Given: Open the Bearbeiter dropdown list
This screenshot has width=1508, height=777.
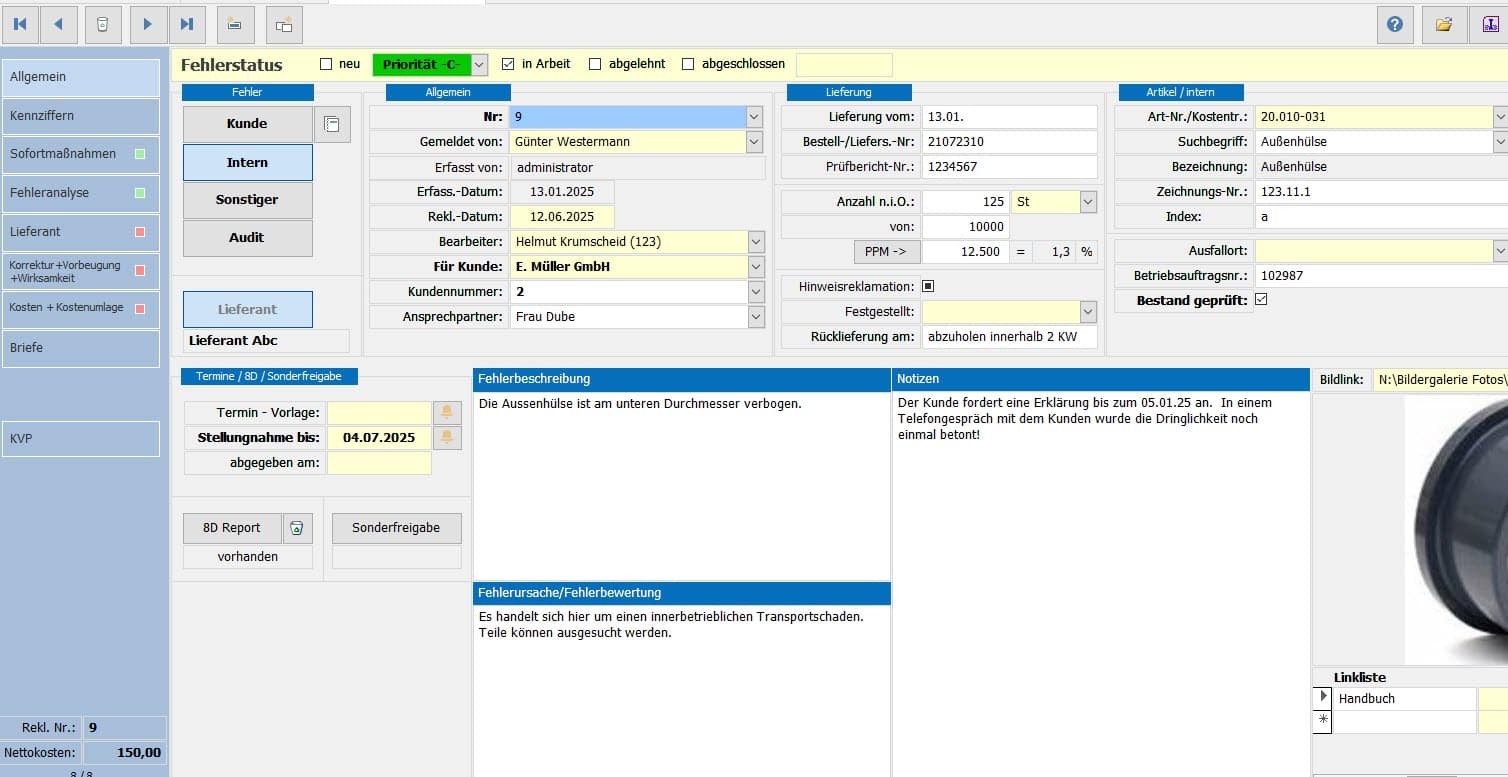Looking at the screenshot, I should [755, 242].
